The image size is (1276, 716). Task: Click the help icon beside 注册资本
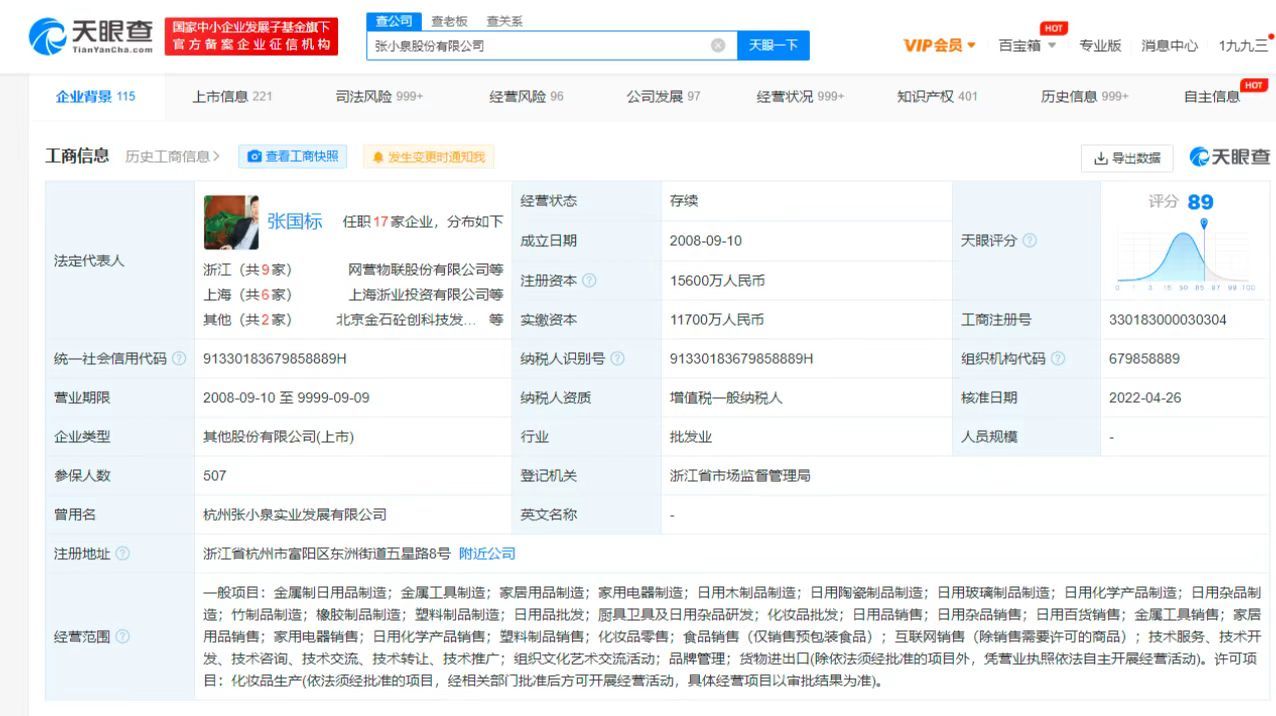pos(589,281)
